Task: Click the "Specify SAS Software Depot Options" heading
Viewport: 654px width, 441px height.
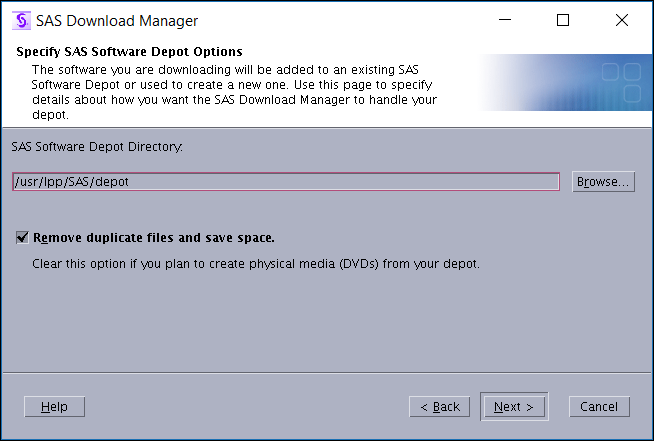Action: tap(130, 51)
